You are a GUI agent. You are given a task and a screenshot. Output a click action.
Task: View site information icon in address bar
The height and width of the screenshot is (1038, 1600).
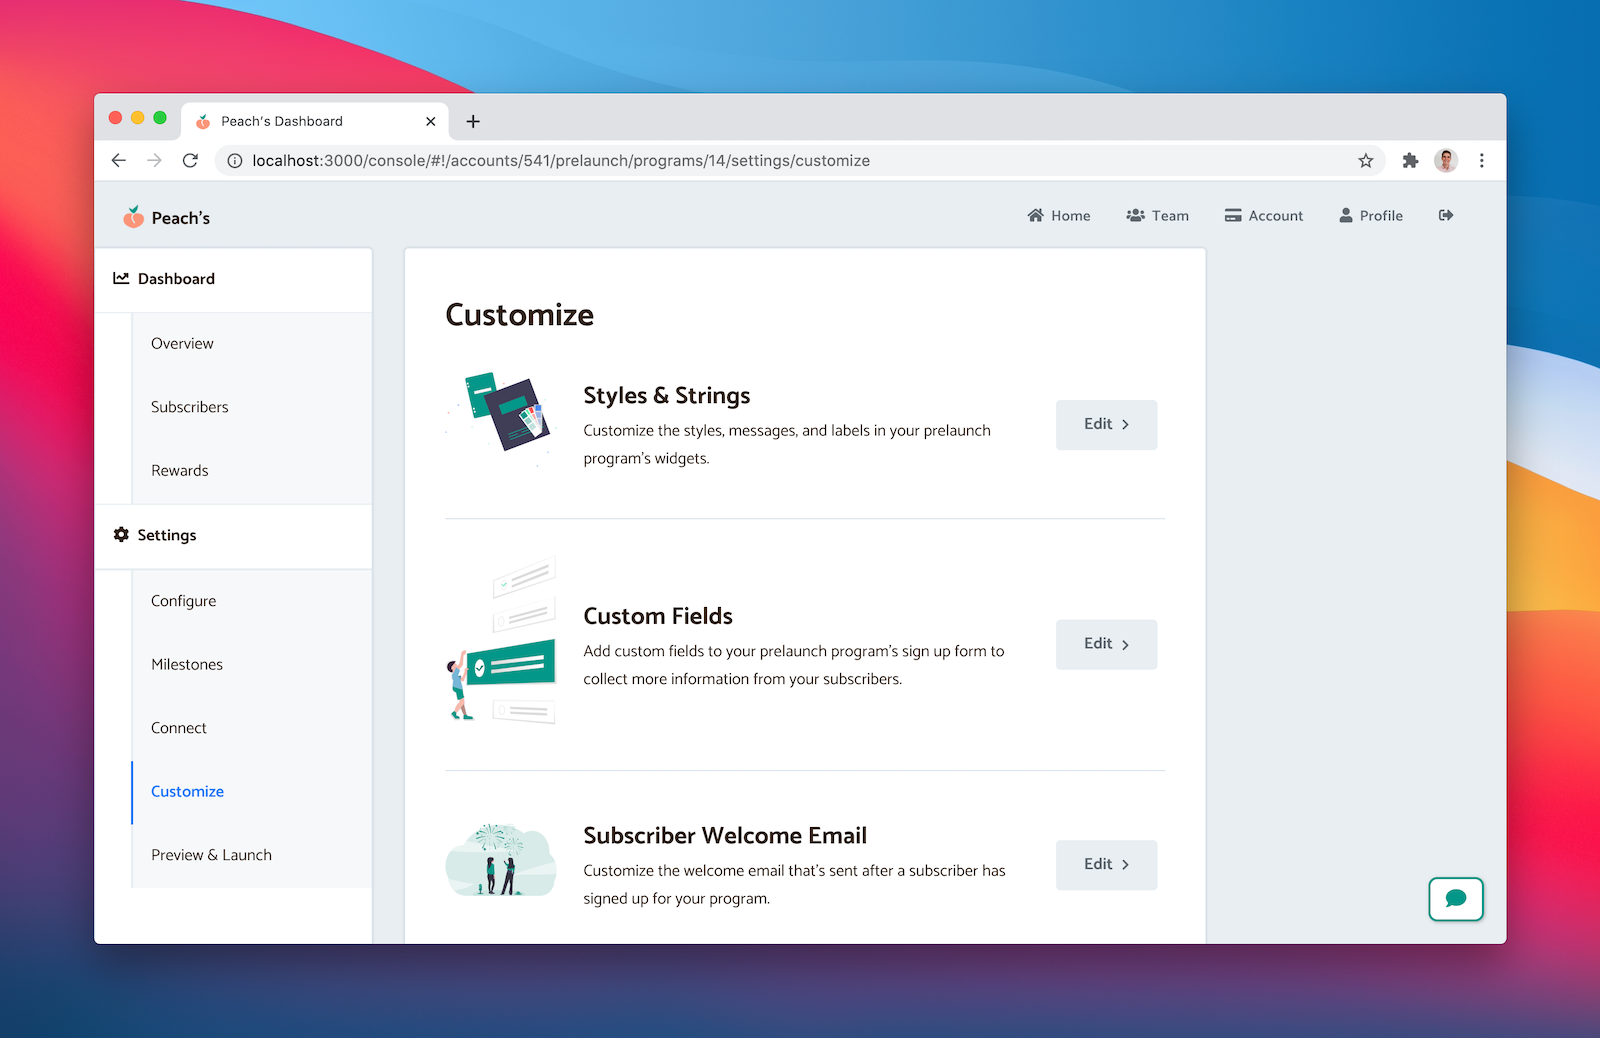click(x=235, y=160)
